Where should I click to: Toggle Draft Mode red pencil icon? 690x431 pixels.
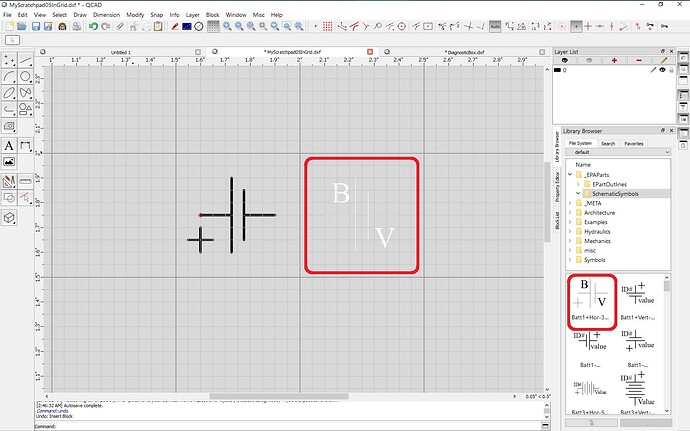(x=175, y=26)
